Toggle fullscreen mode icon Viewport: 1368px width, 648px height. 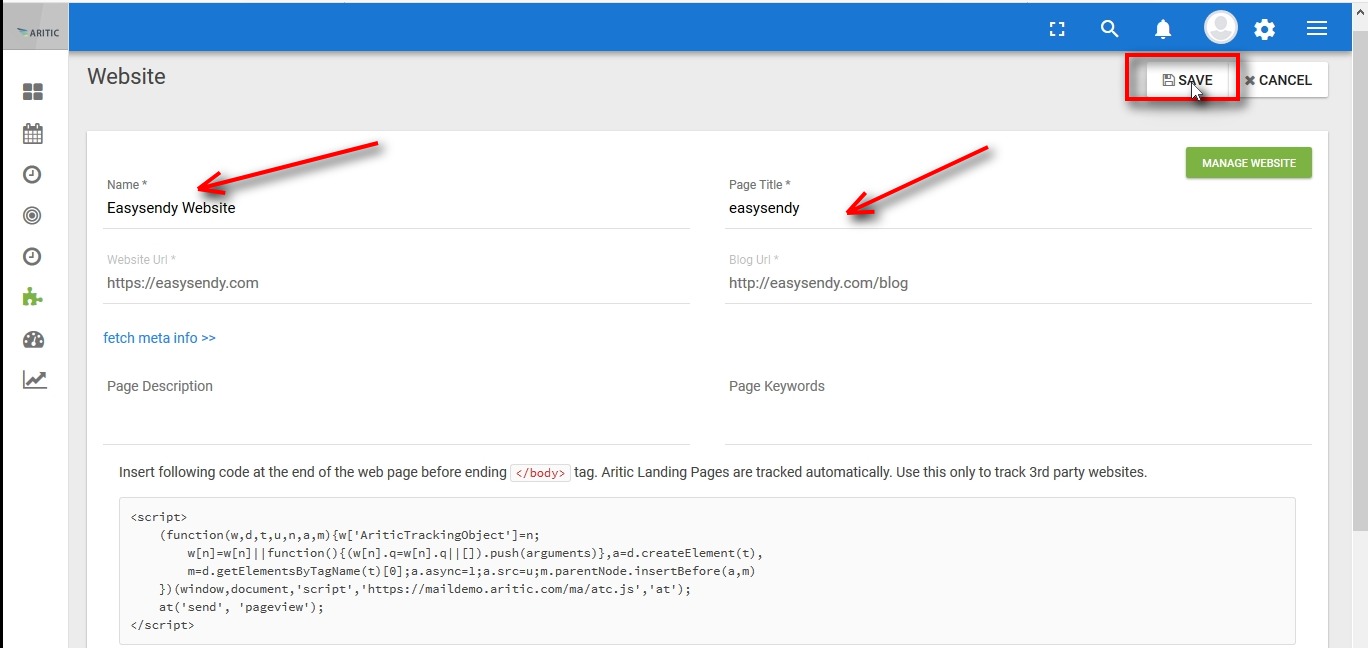[x=1057, y=29]
